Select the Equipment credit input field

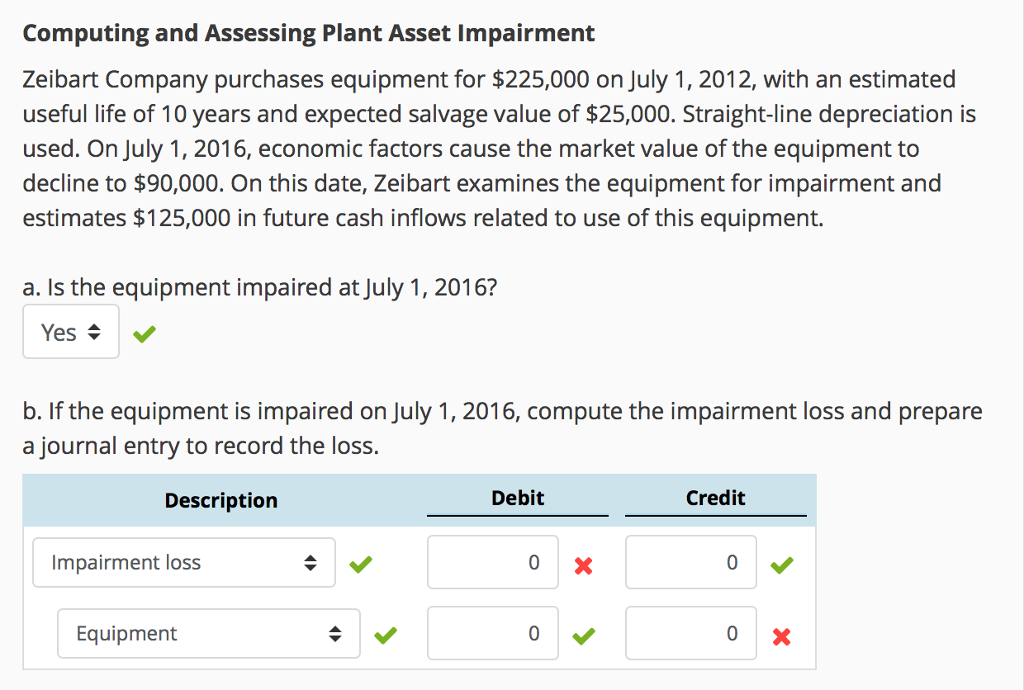click(x=690, y=633)
